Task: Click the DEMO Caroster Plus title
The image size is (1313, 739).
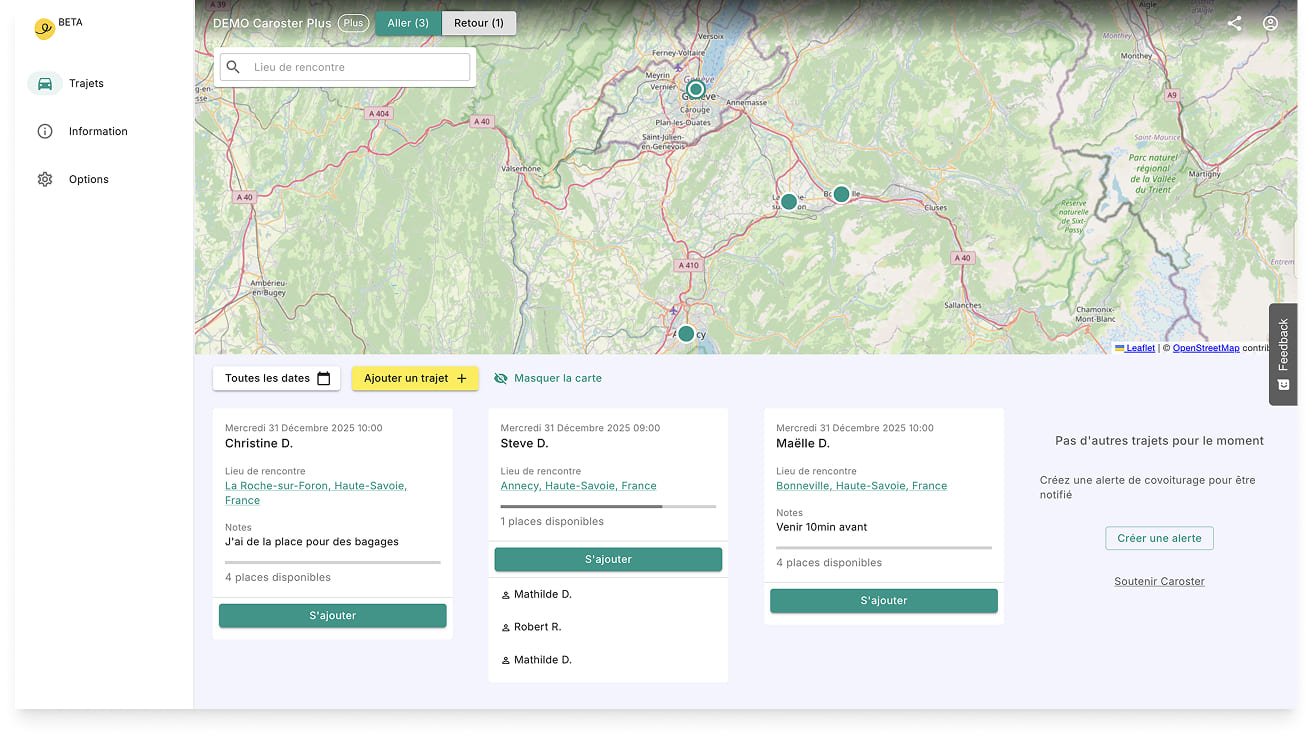Action: click(x=272, y=23)
